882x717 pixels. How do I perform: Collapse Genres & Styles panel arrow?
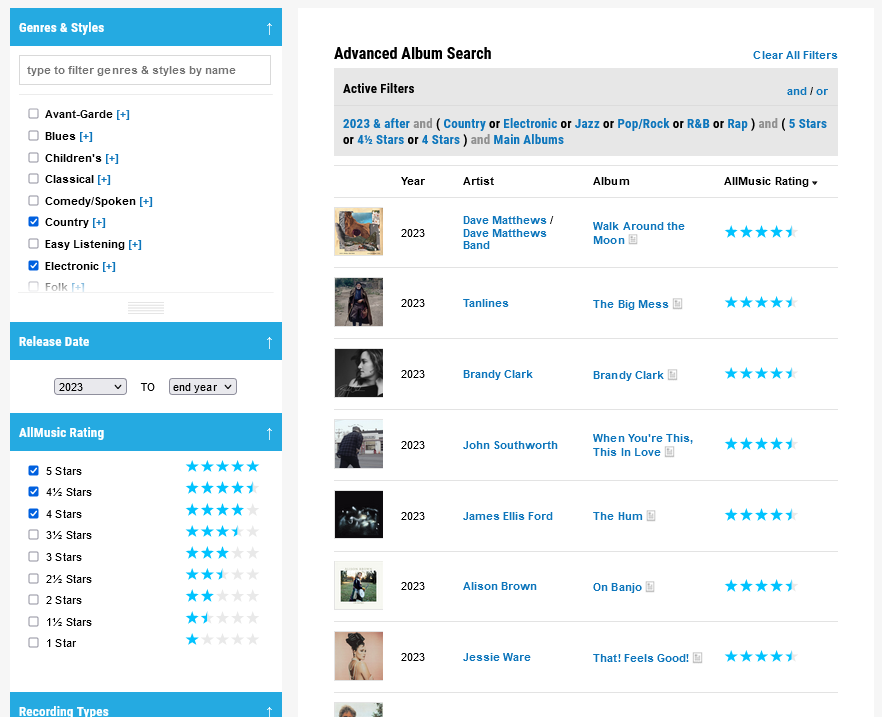point(269,28)
